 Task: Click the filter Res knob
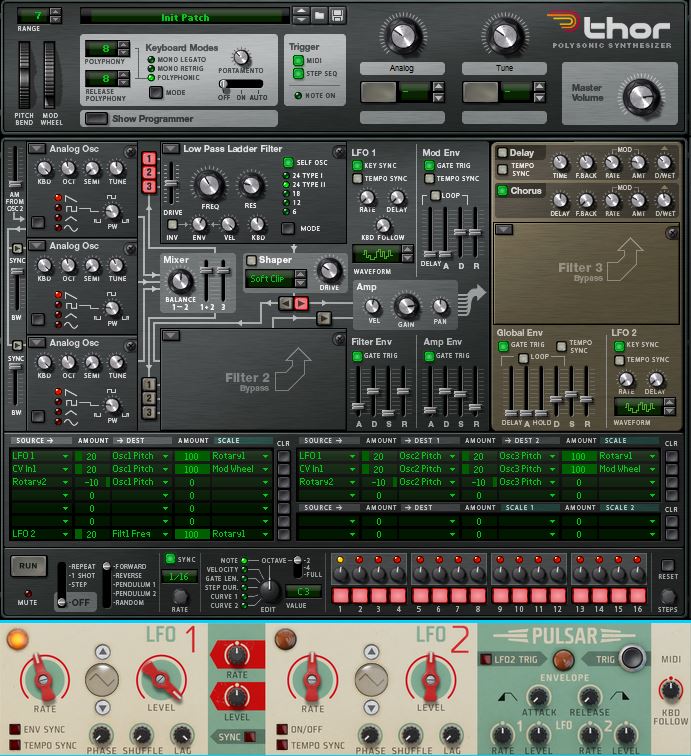(250, 186)
